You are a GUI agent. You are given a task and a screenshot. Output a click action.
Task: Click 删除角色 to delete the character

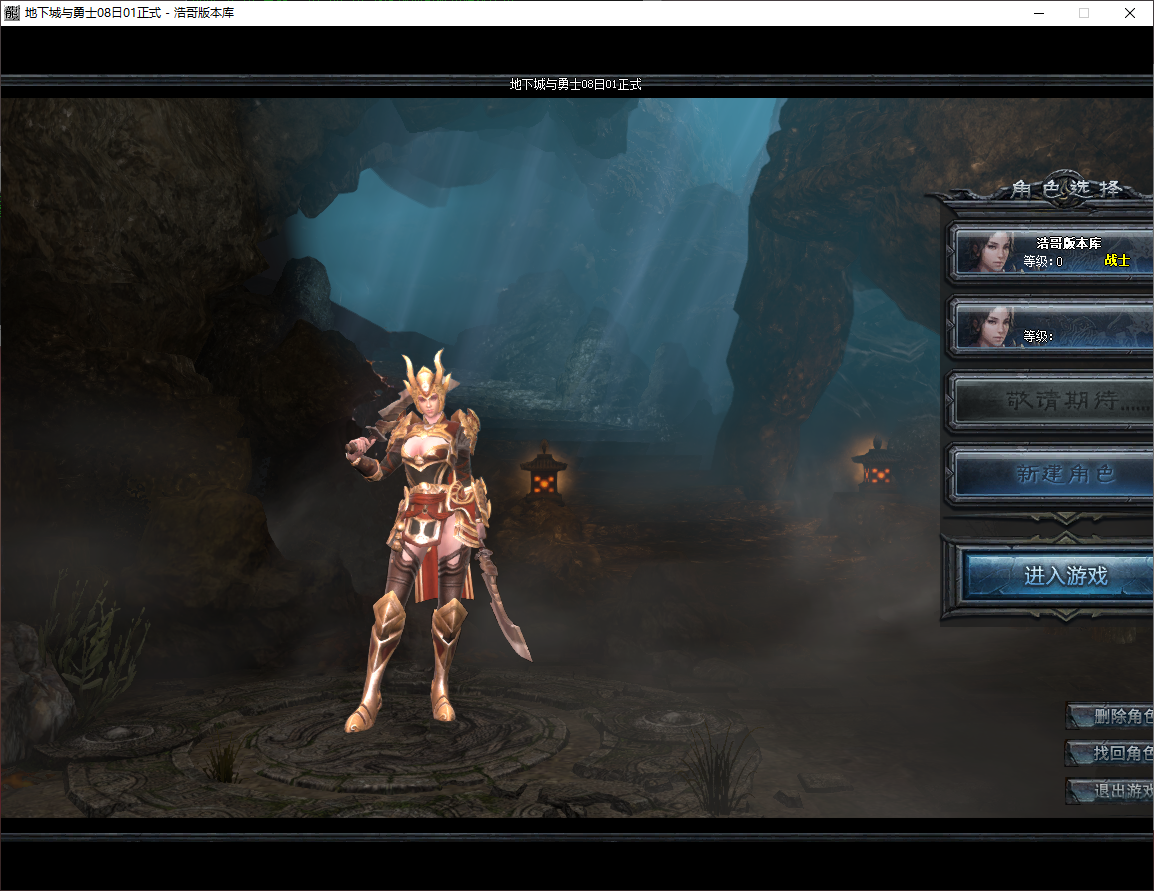[x=1110, y=716]
